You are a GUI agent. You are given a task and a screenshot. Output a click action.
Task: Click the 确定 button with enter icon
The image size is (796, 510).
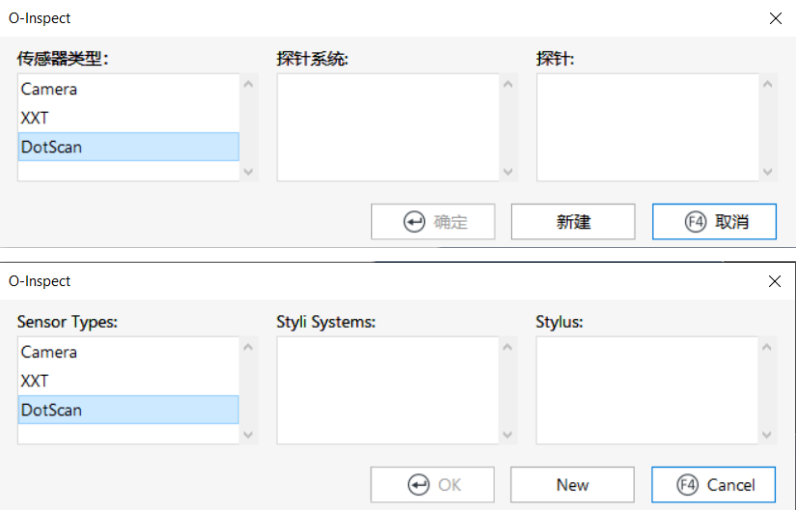433,222
